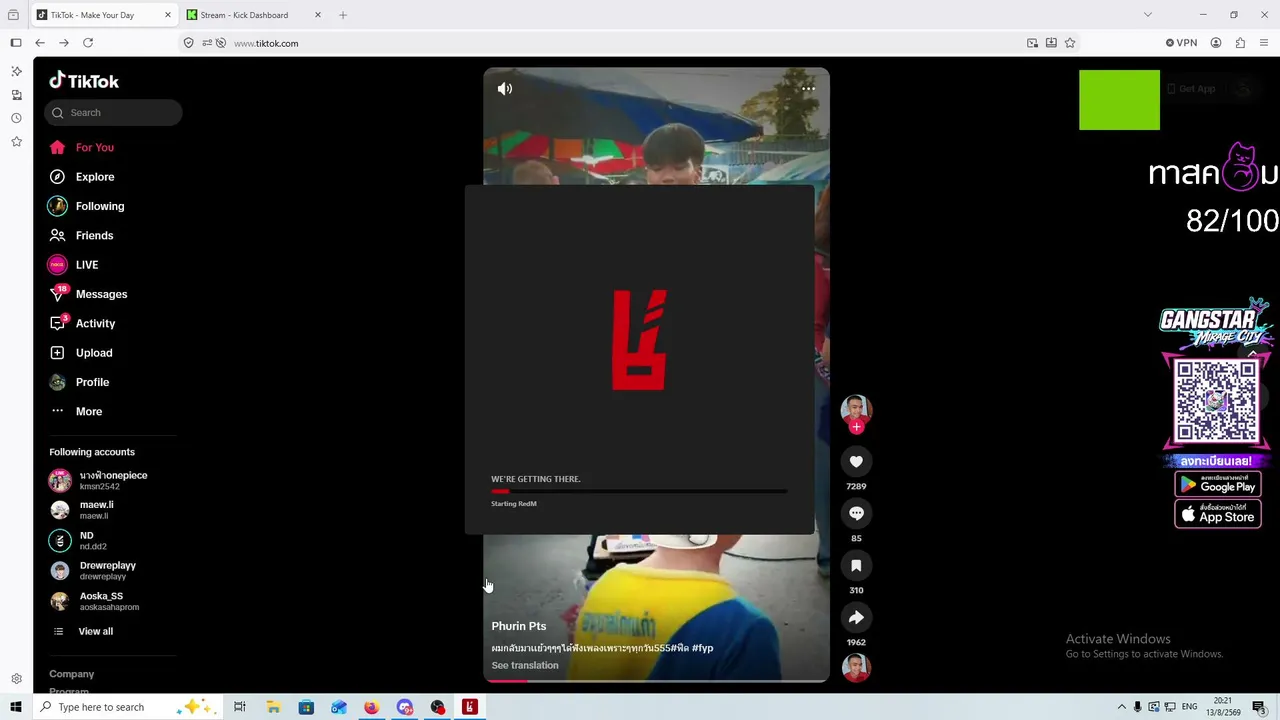Click the #fyp hashtag in caption

coord(702,648)
